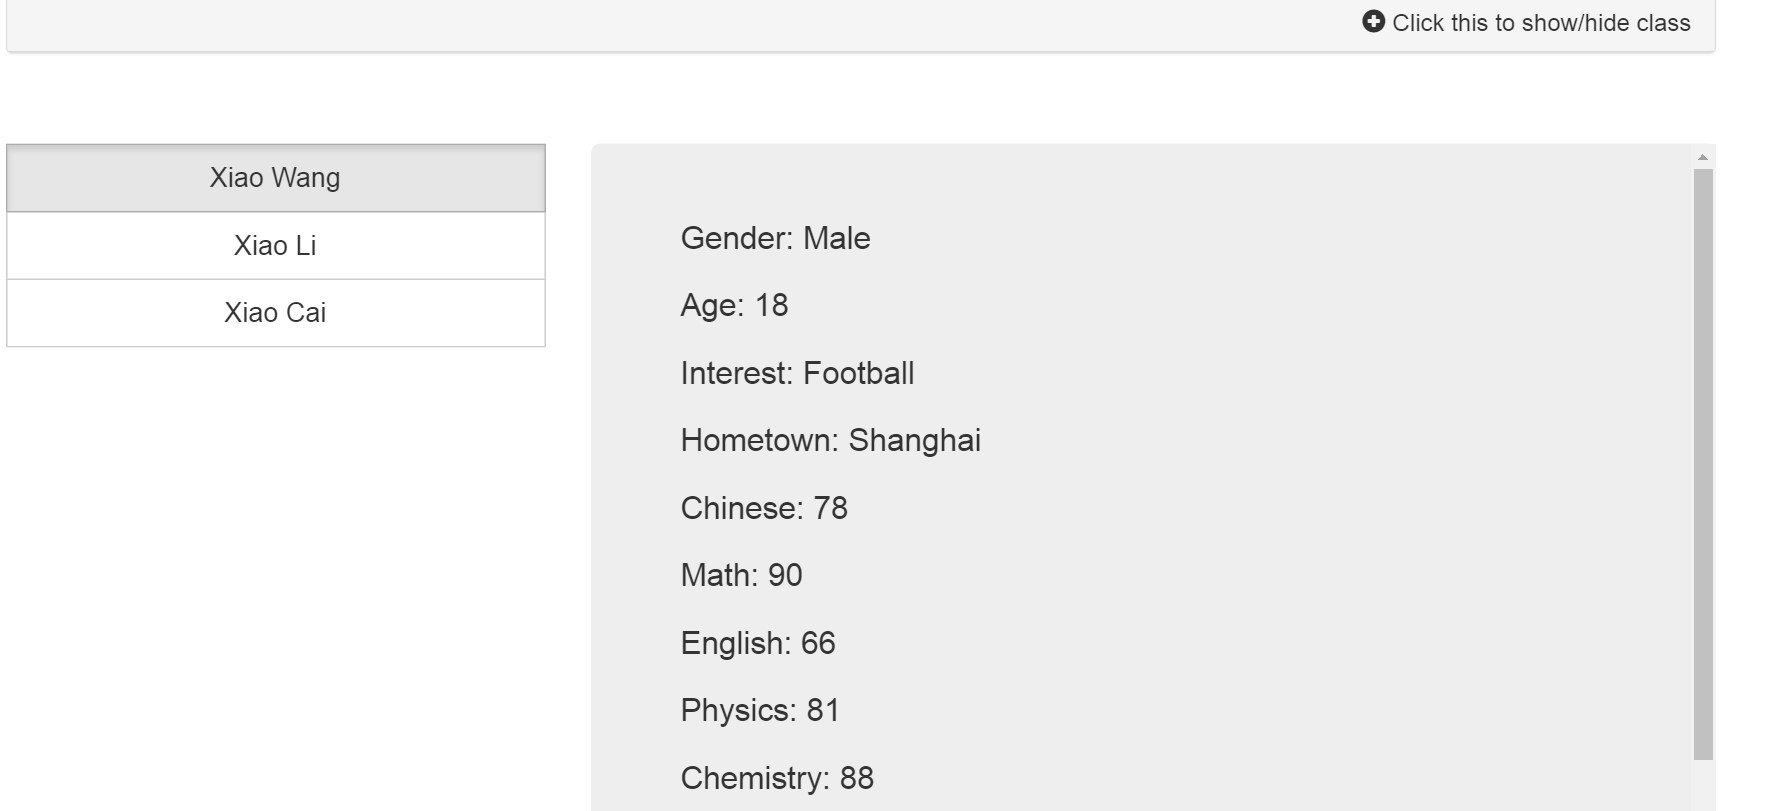Click the "show/hide class" text link
The height and width of the screenshot is (811, 1777).
(1541, 23)
